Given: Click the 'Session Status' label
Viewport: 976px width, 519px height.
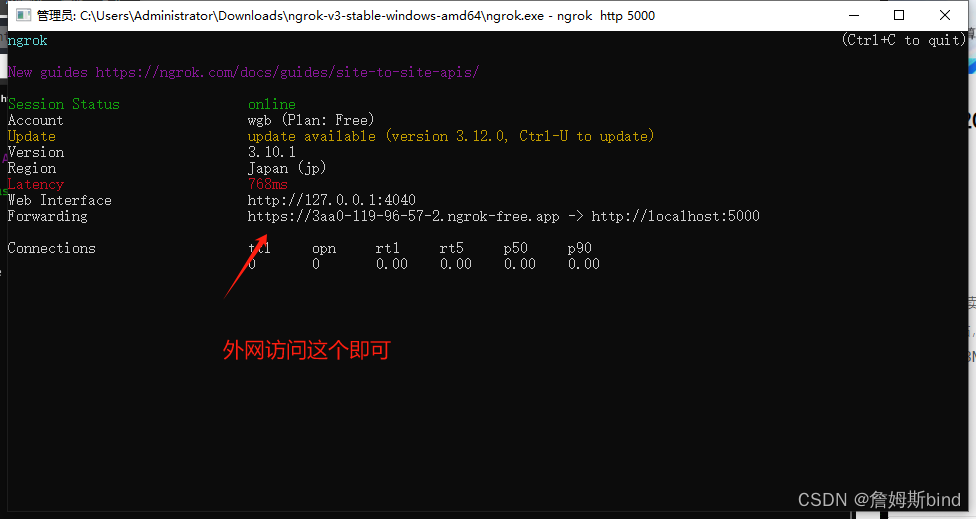Looking at the screenshot, I should point(63,104).
